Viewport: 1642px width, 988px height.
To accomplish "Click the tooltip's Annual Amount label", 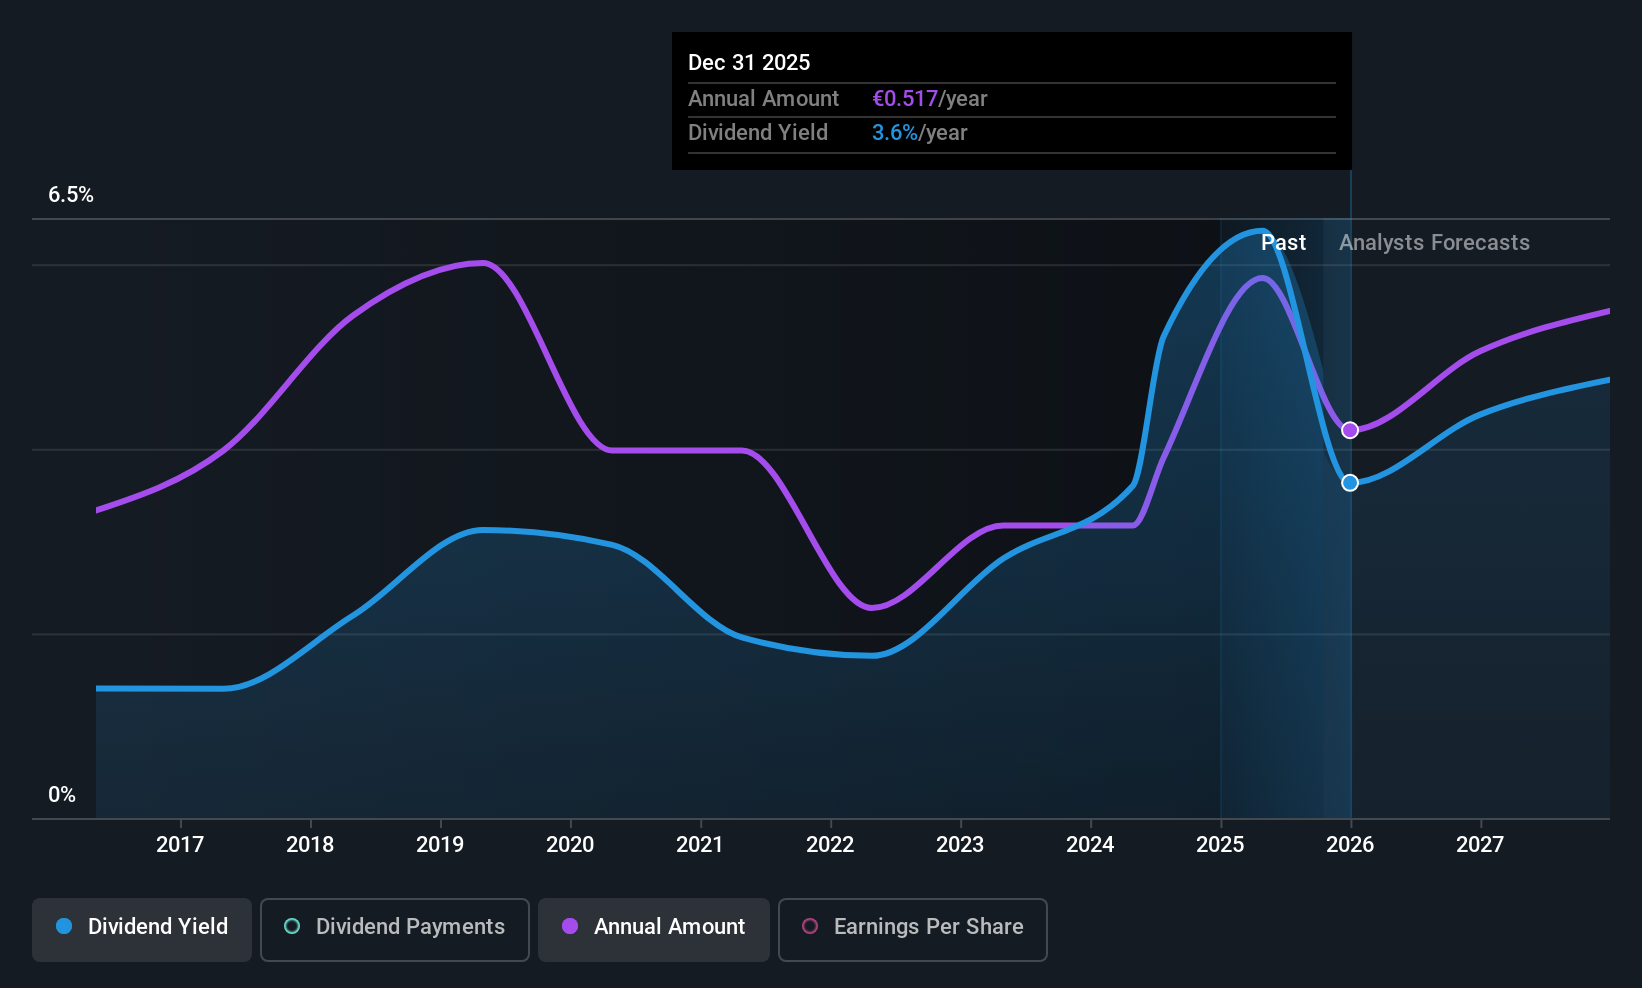I will (x=764, y=99).
